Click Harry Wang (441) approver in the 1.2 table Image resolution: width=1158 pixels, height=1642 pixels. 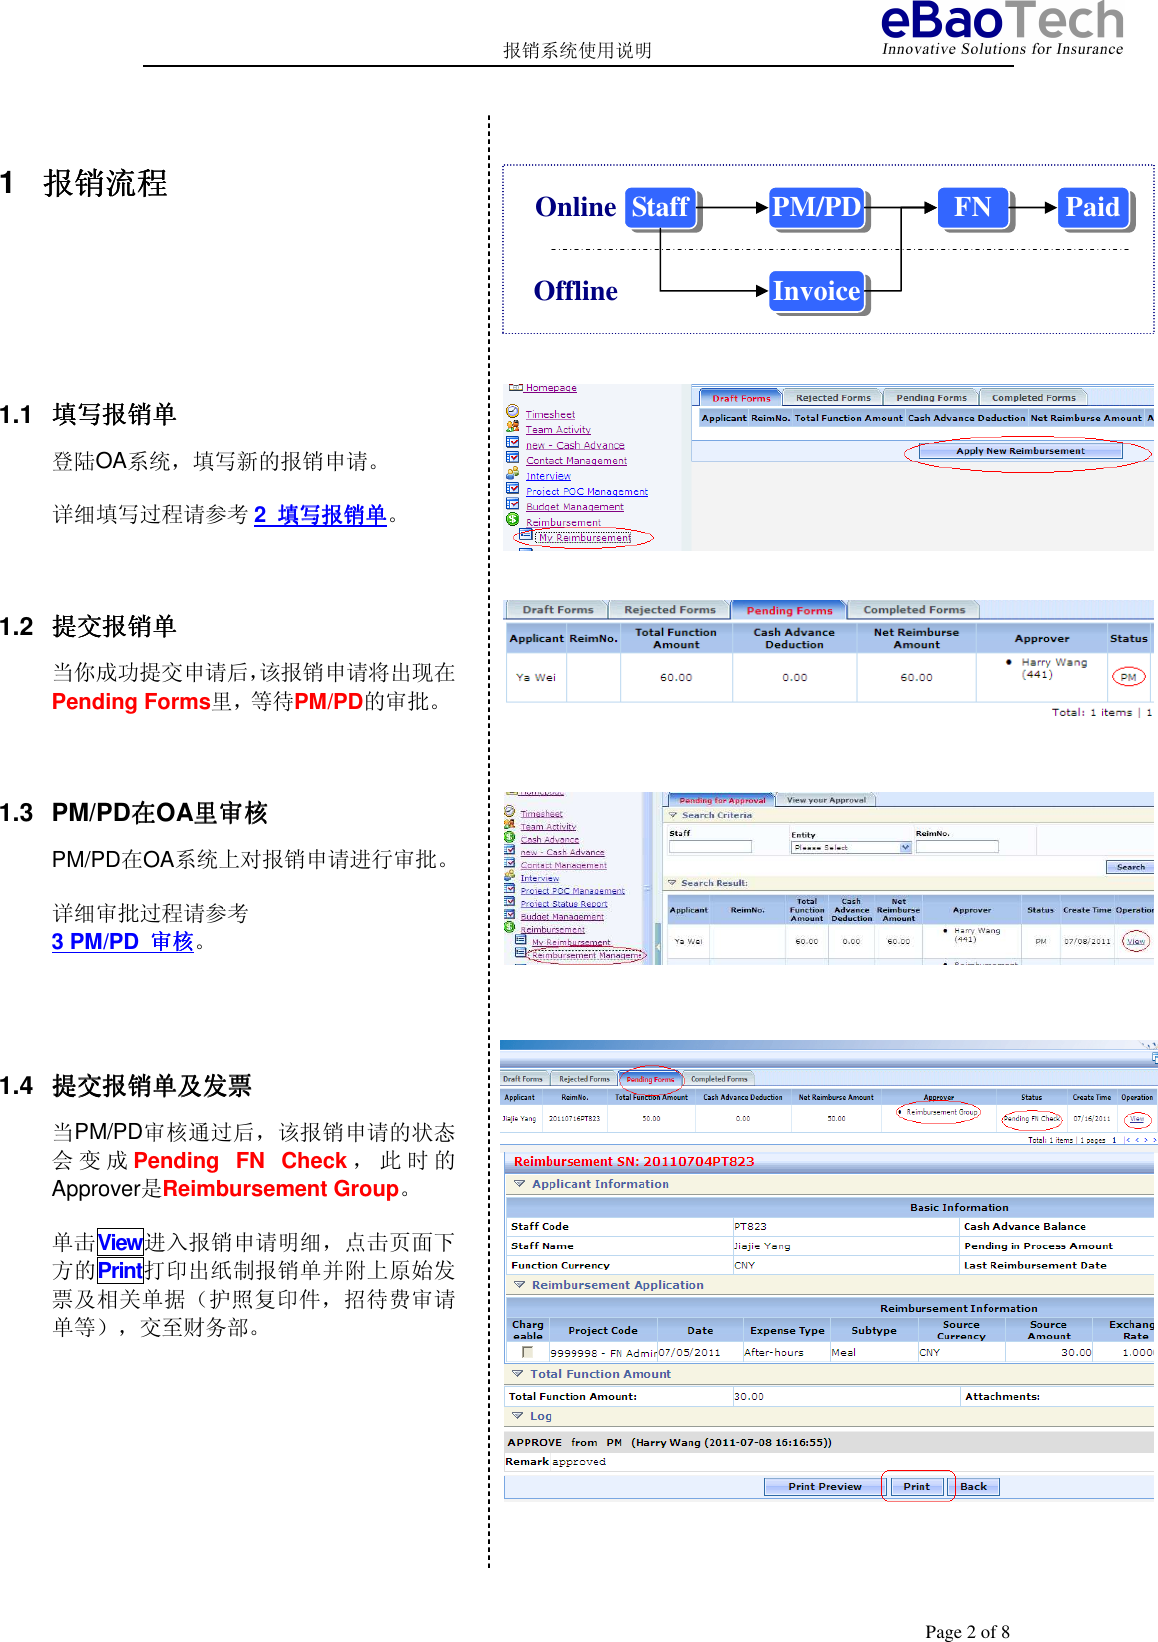pos(1054,668)
